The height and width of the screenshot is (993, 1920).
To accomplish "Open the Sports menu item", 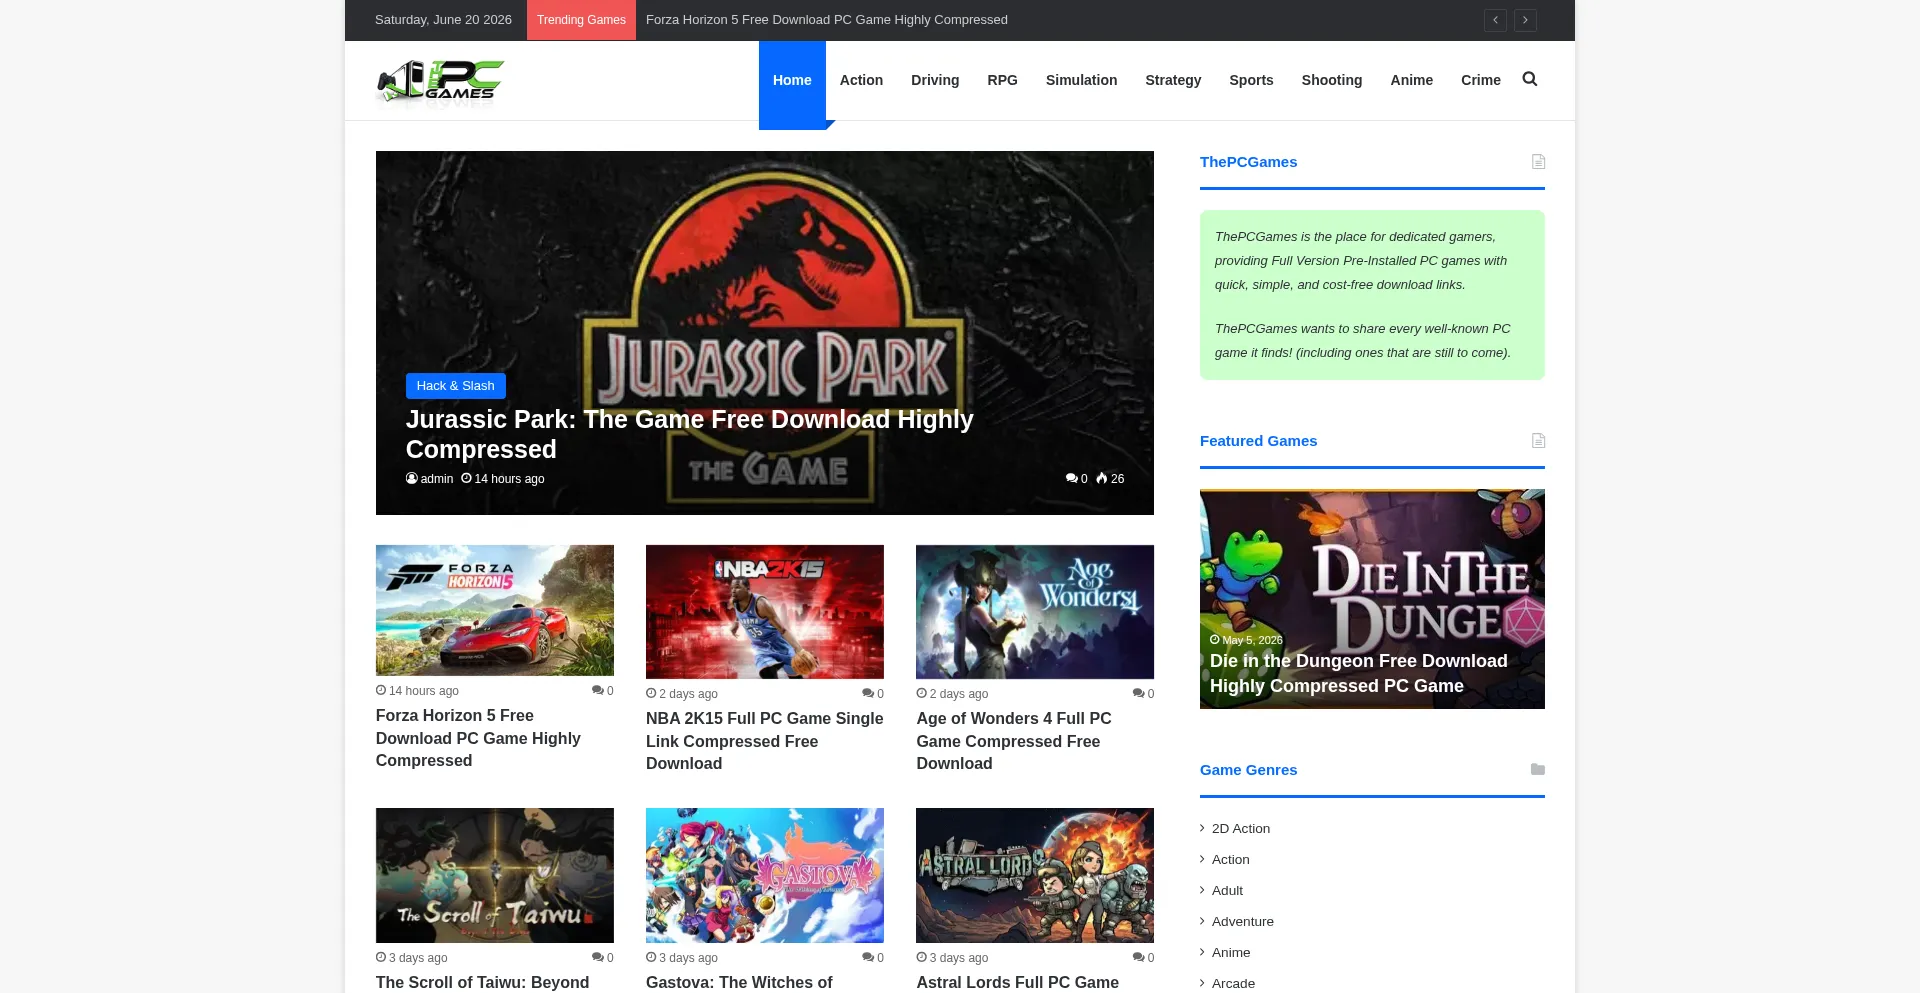I will click(1251, 80).
